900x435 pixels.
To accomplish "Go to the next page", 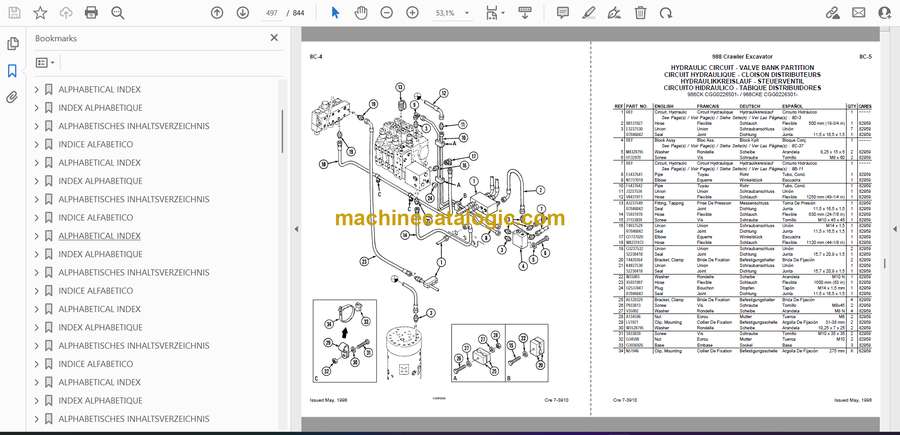I will coord(243,13).
